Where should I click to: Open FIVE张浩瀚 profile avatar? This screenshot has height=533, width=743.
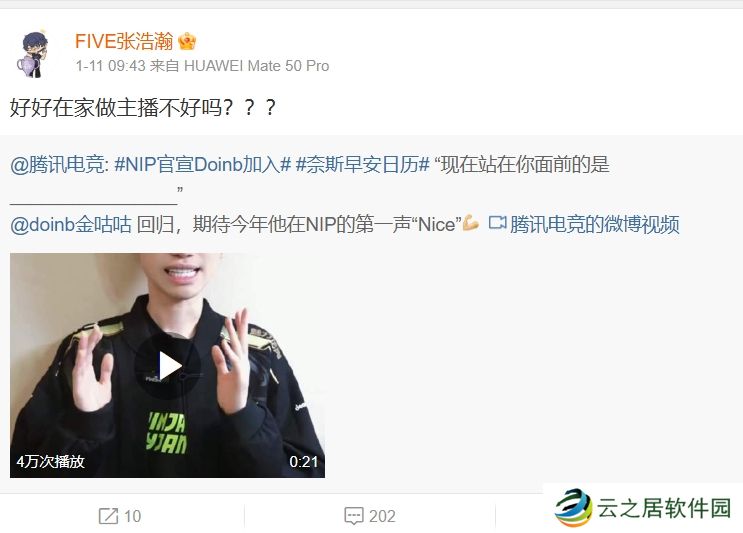pyautogui.click(x=33, y=54)
